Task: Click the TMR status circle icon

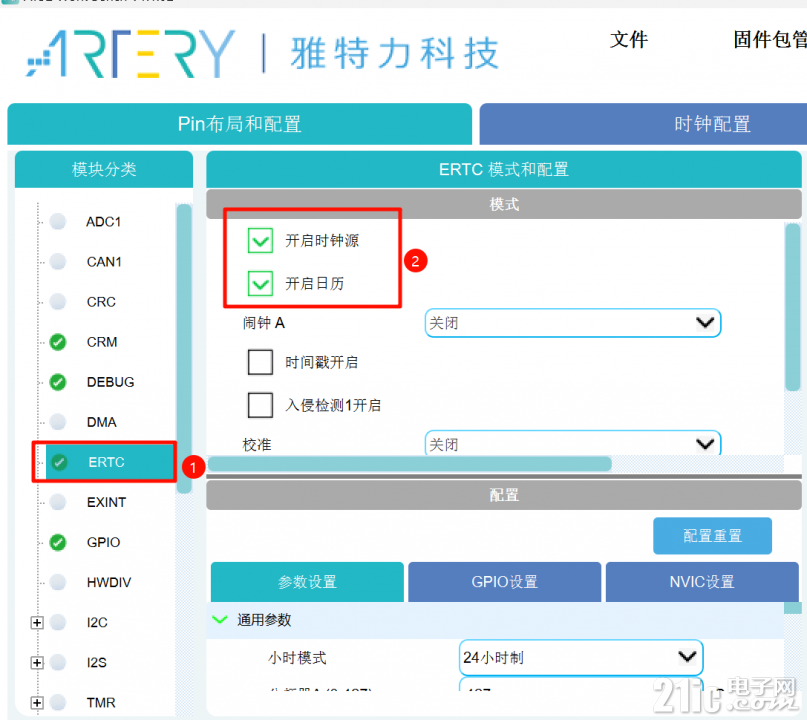Action: pyautogui.click(x=58, y=703)
